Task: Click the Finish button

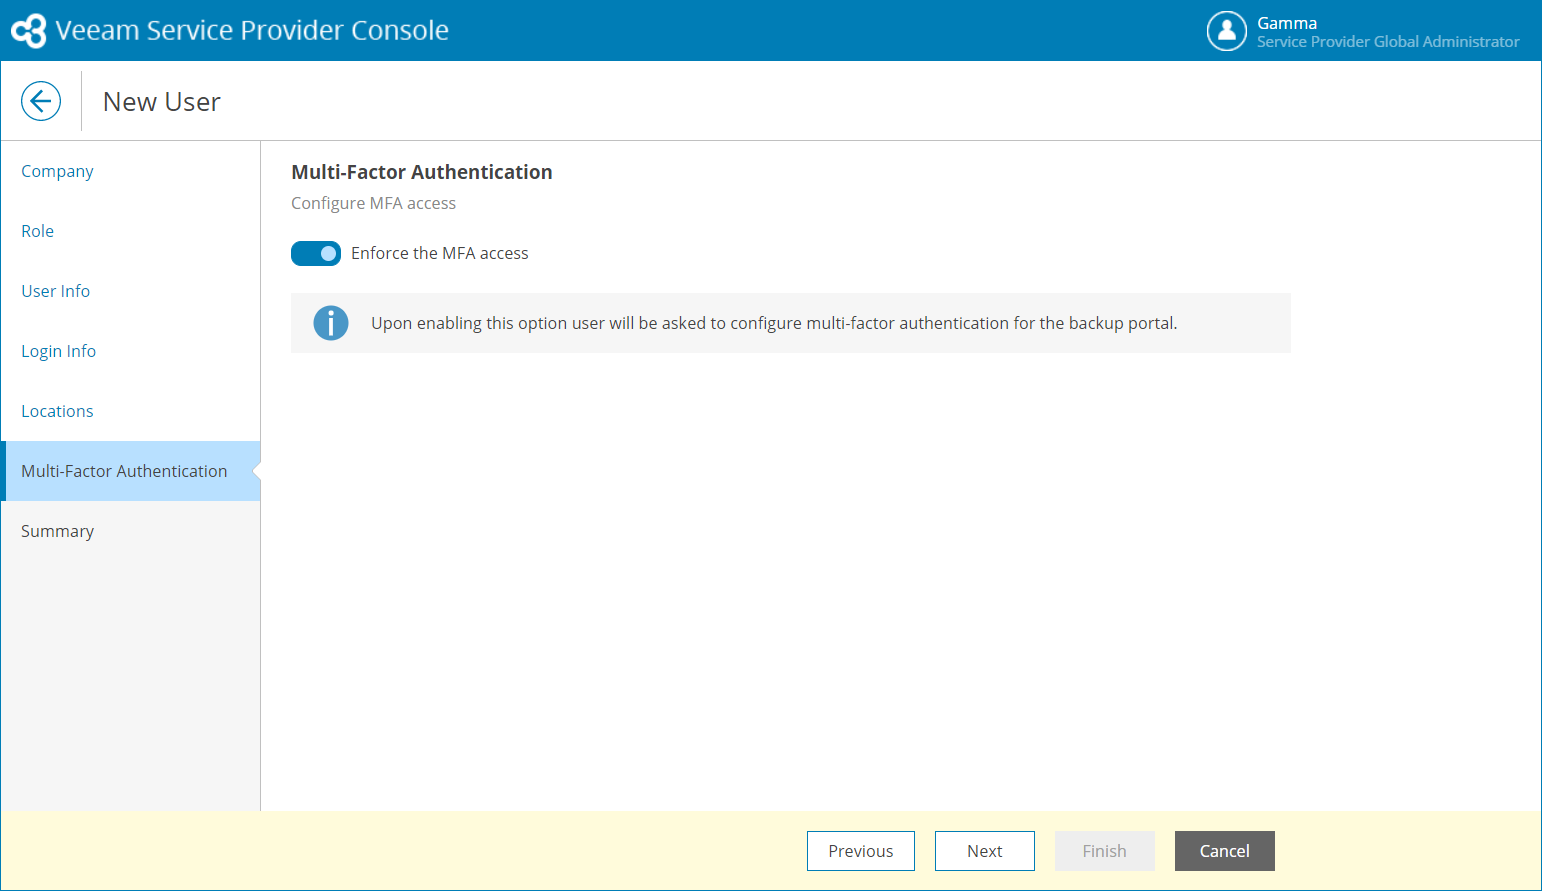Action: pyautogui.click(x=1104, y=851)
